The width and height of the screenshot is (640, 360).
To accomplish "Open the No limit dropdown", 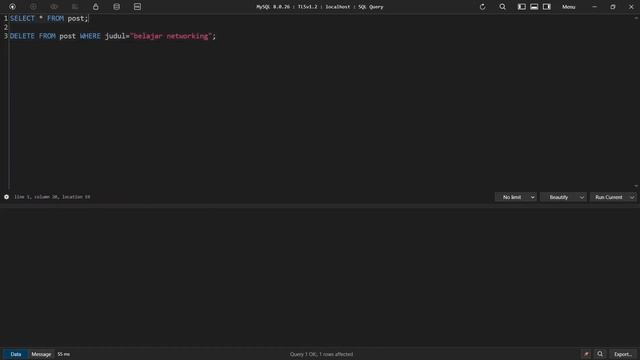I will 516,197.
